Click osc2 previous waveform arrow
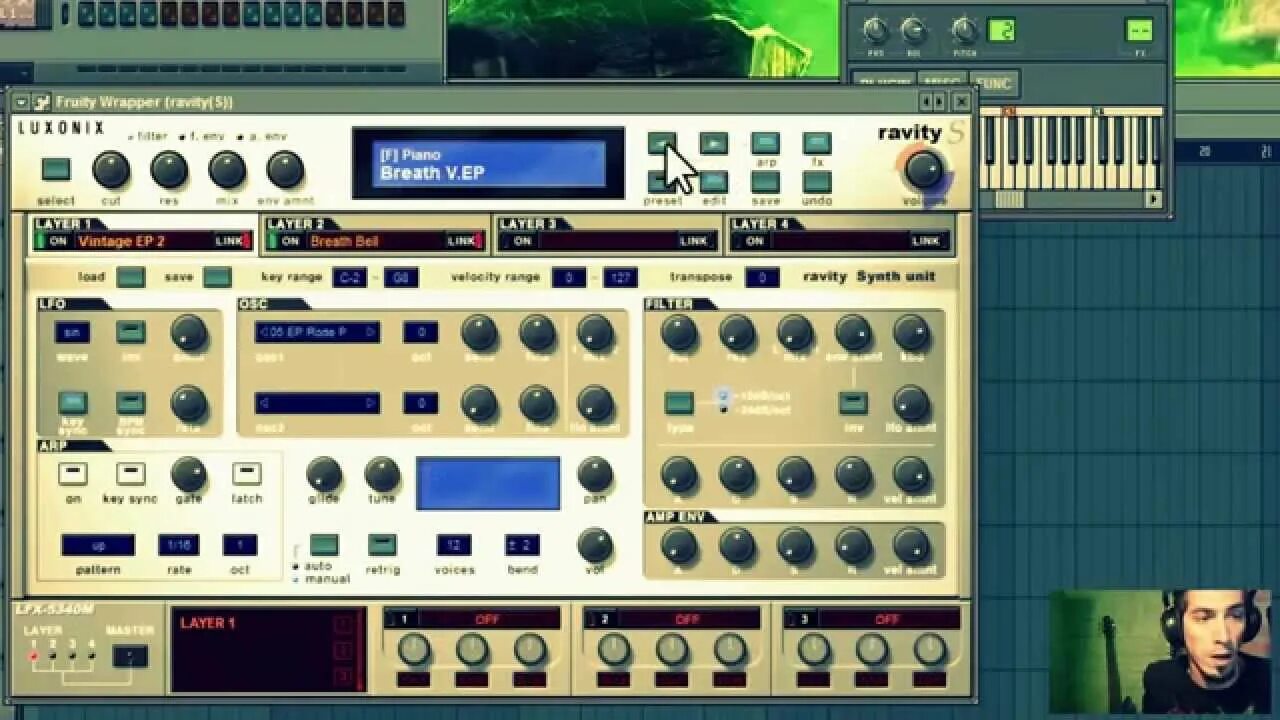Viewport: 1280px width, 720px height. click(264, 403)
